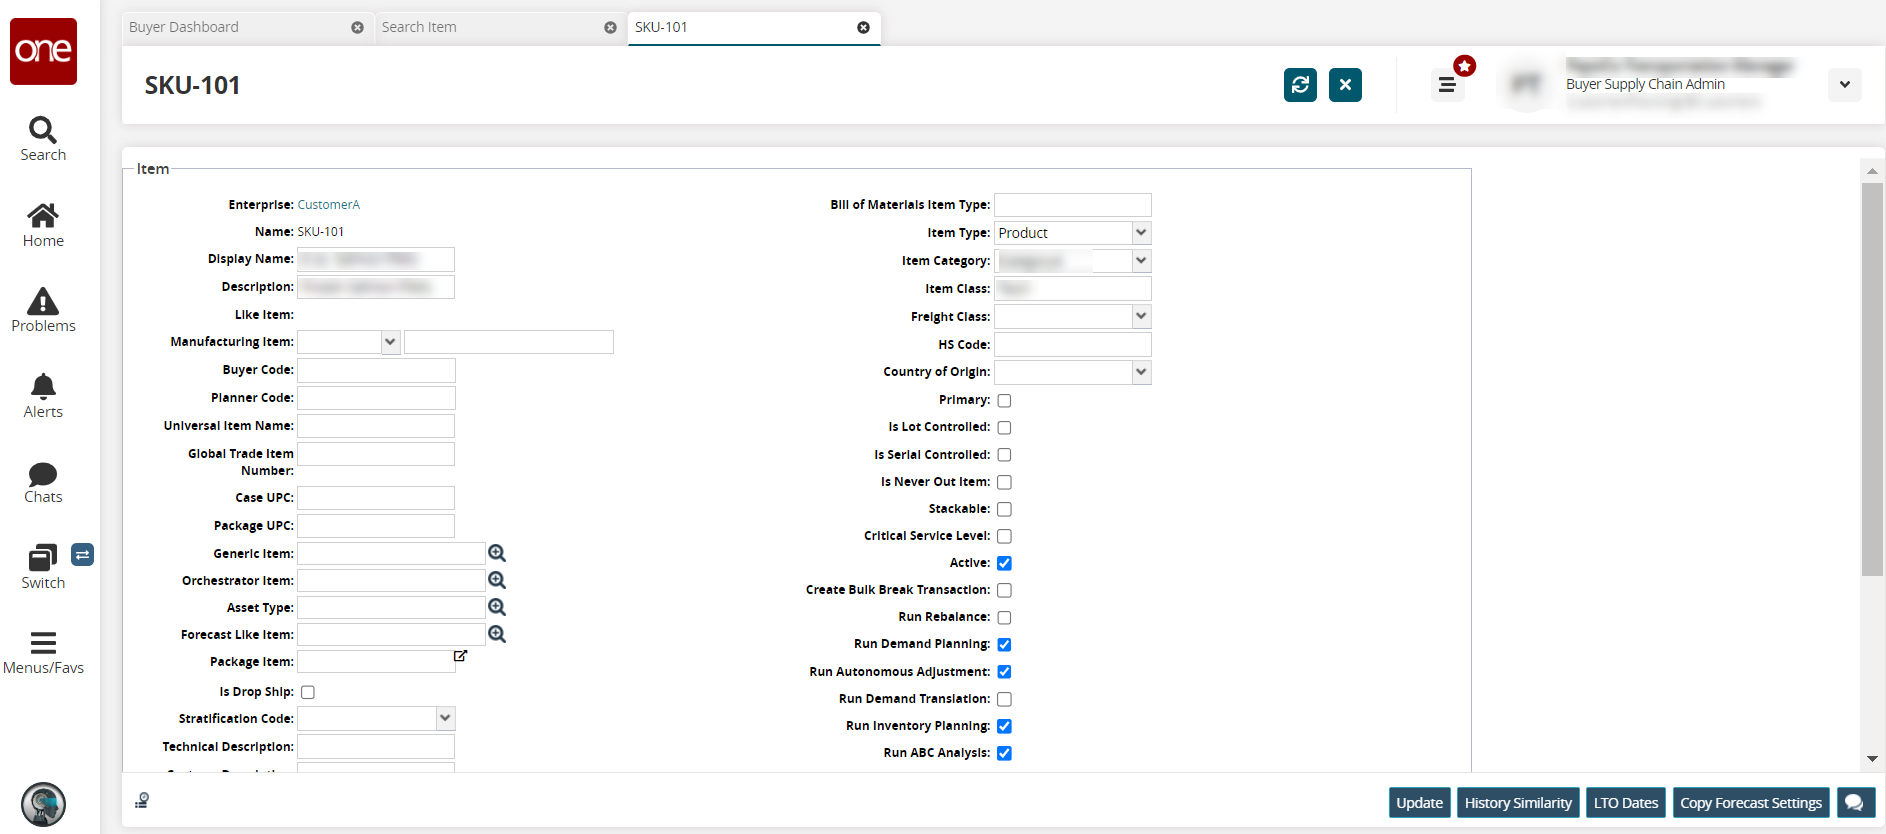Open the Problems warning icon

click(43, 310)
